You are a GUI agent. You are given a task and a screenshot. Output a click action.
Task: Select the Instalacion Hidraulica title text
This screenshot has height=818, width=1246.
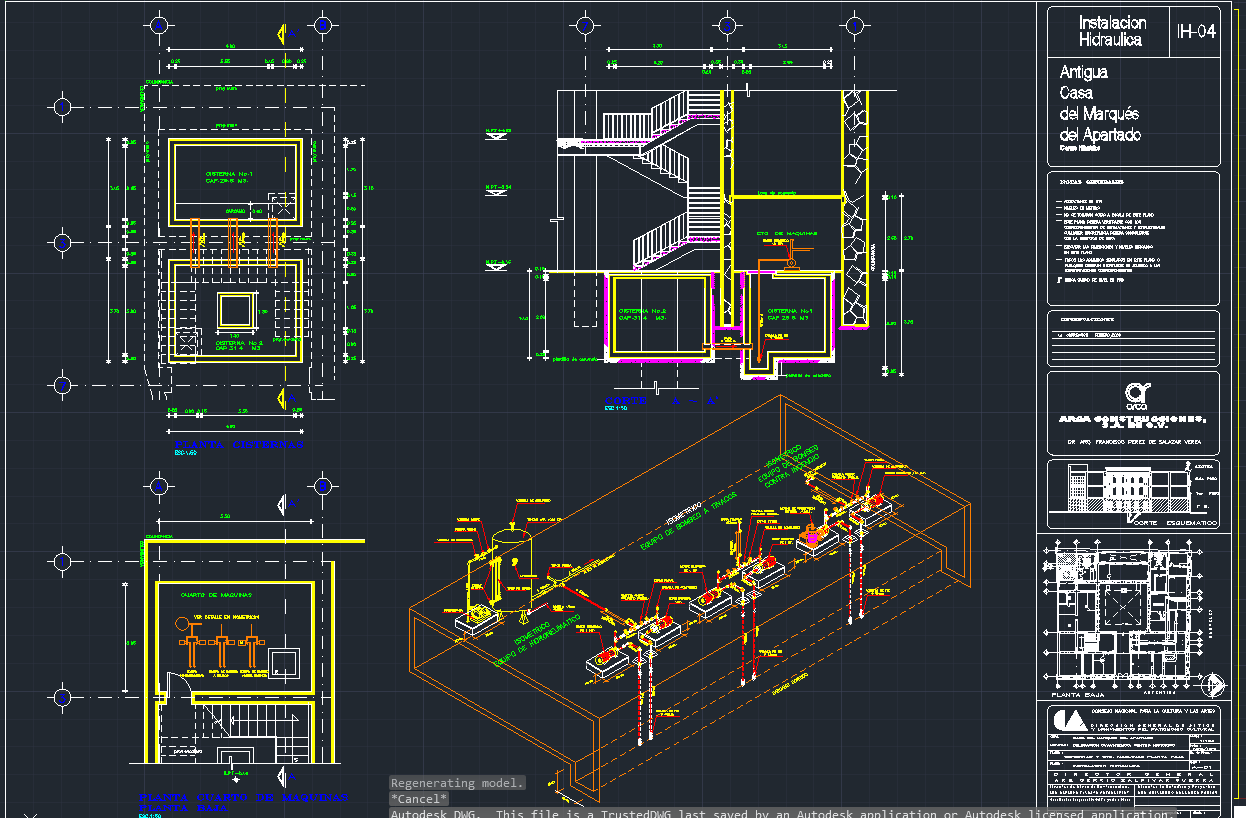1112,32
